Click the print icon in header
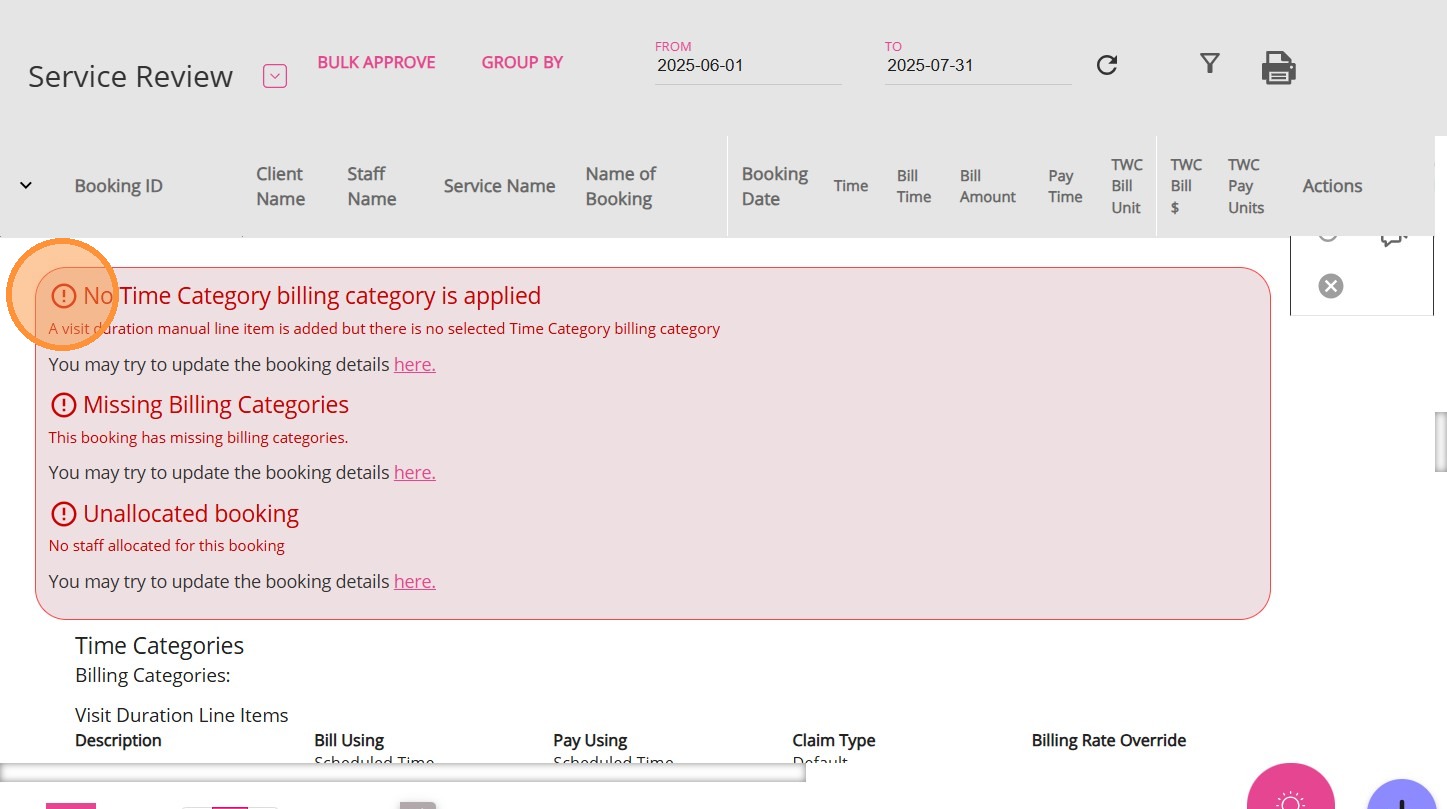 coord(1278,68)
